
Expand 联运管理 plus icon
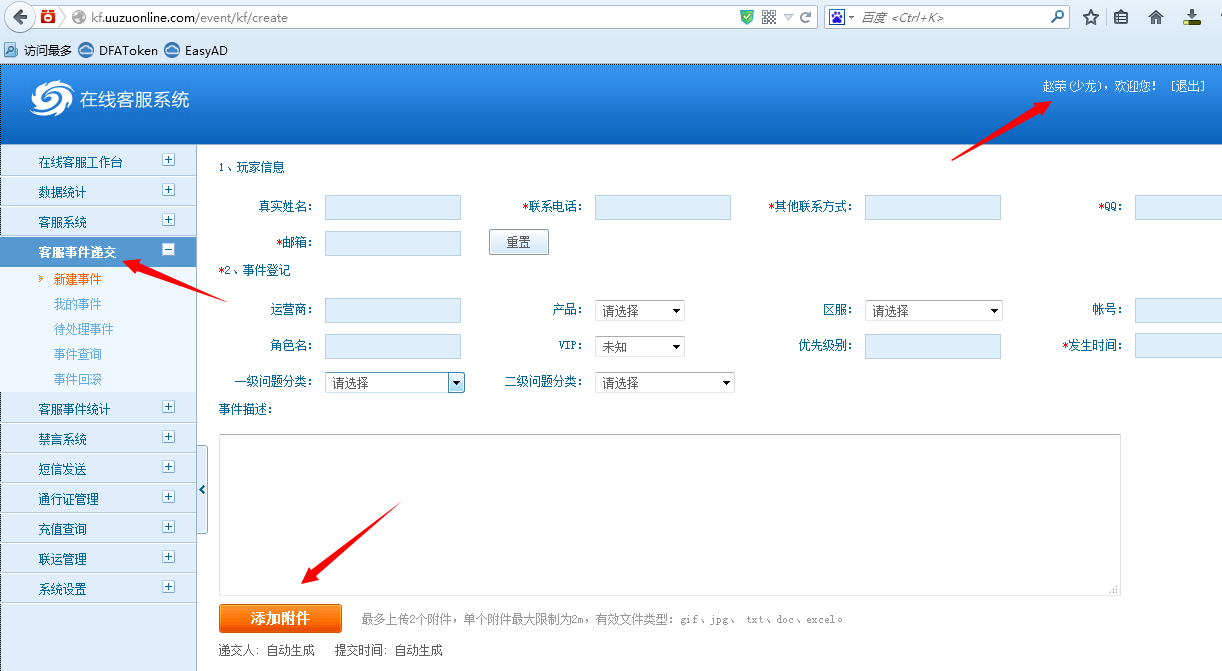pyautogui.click(x=168, y=557)
